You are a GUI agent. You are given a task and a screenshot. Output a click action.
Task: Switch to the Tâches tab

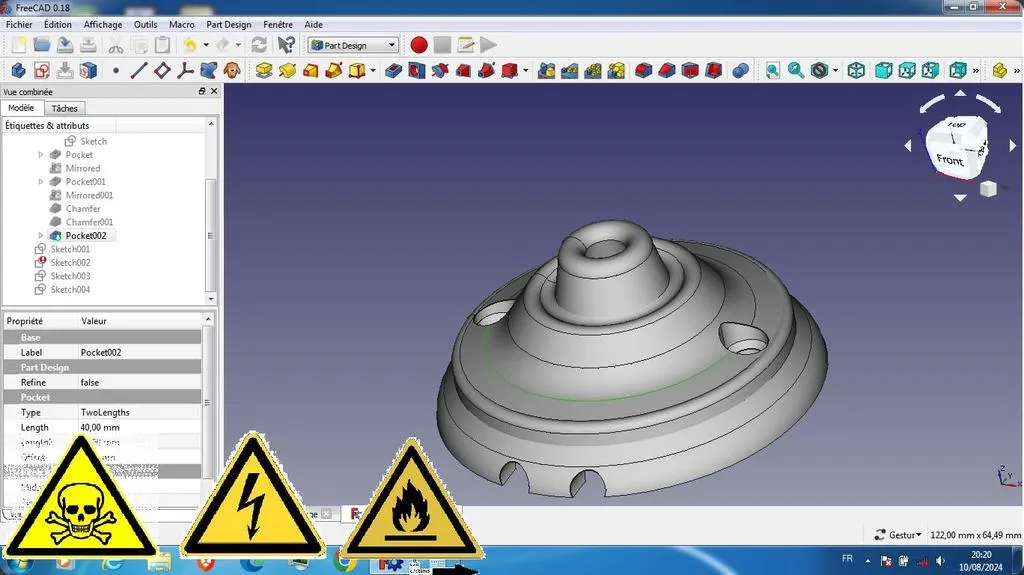point(65,108)
